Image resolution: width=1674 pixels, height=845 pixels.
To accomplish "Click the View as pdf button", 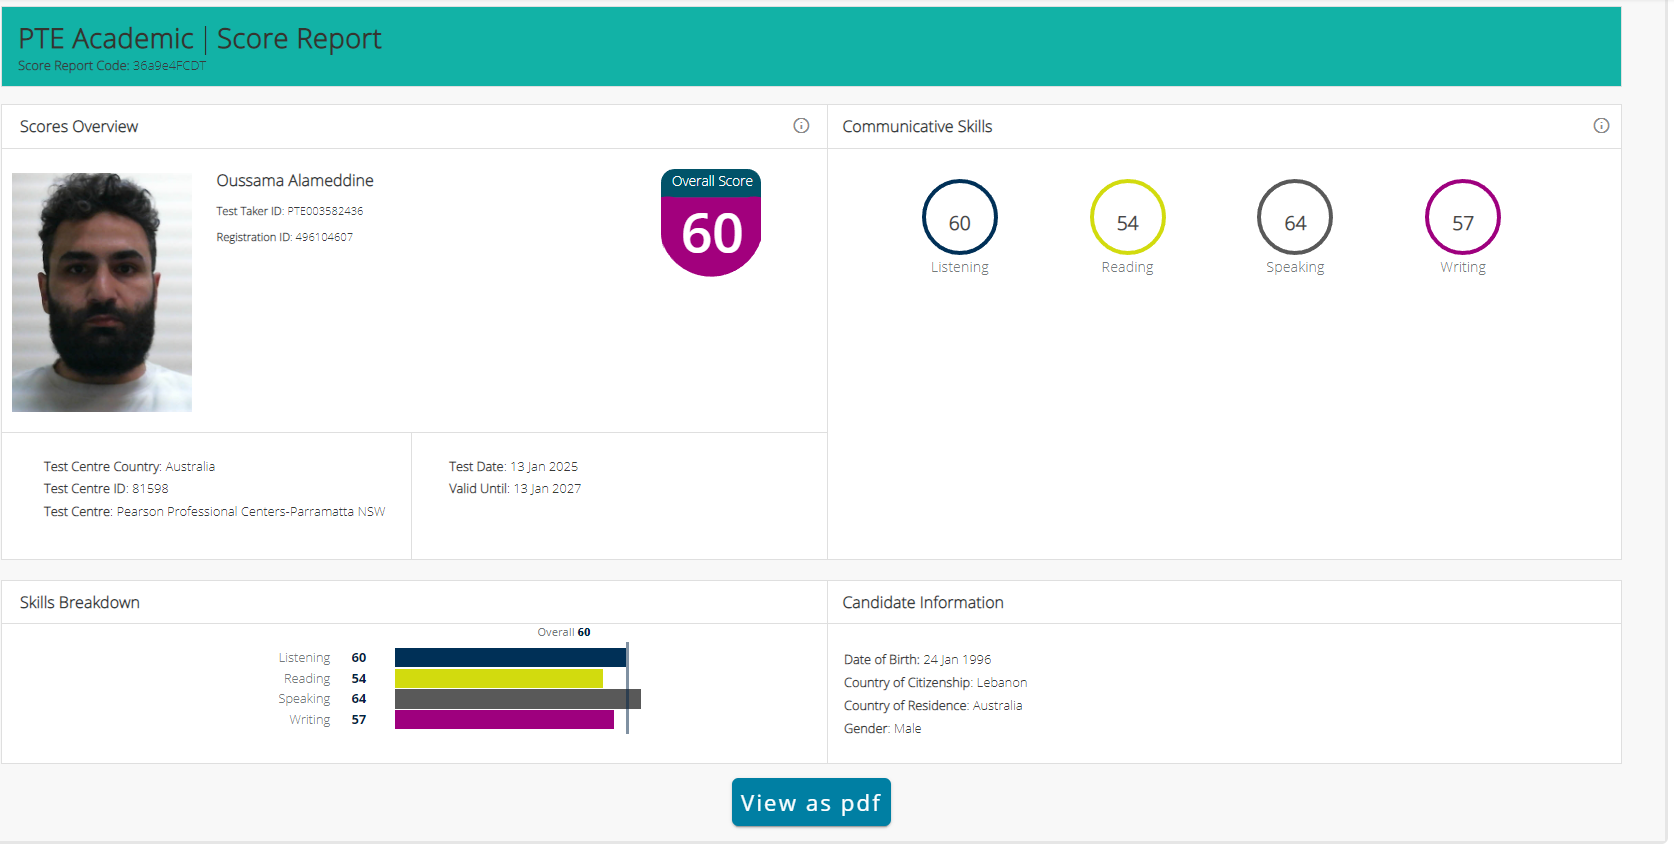I will pos(811,802).
